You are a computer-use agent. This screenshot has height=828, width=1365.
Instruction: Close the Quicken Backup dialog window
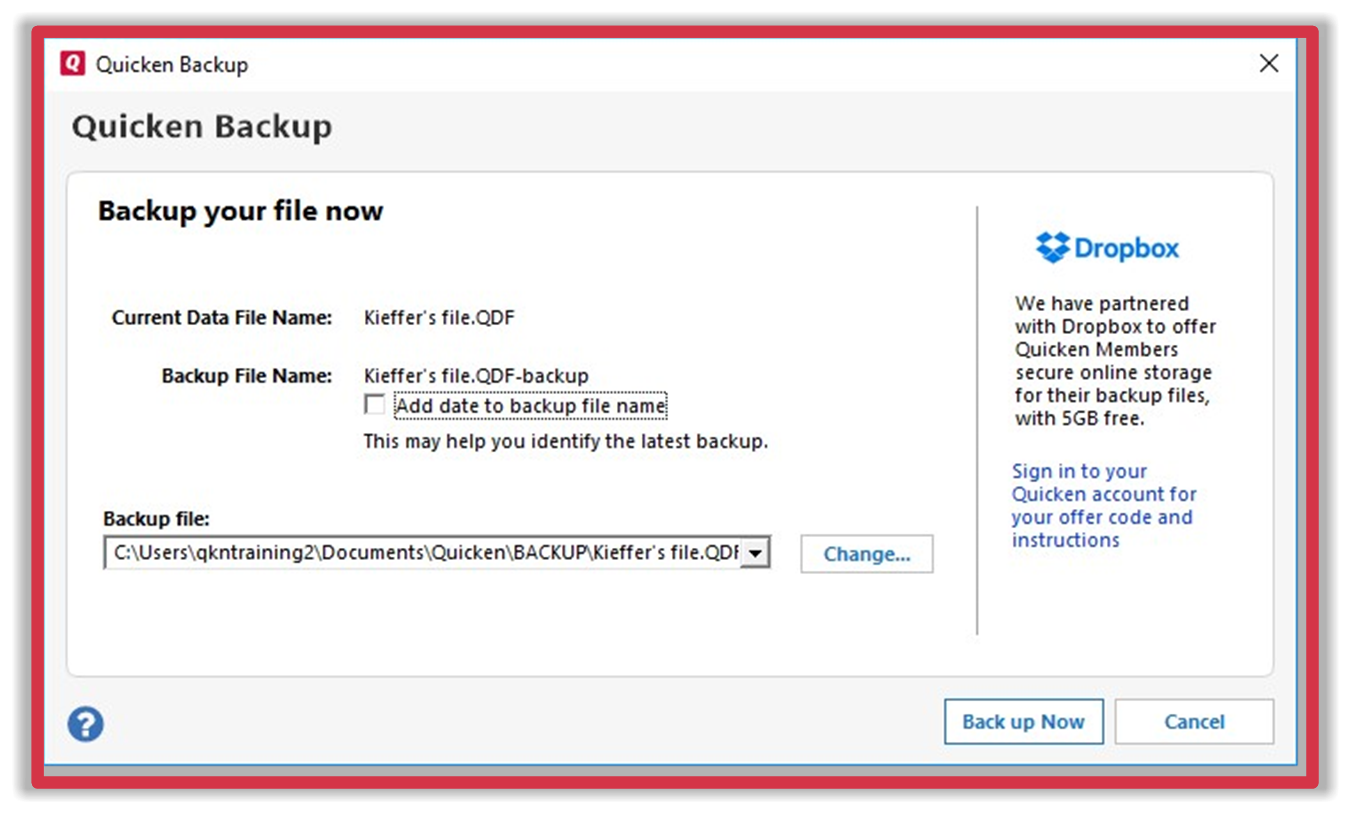1268,64
